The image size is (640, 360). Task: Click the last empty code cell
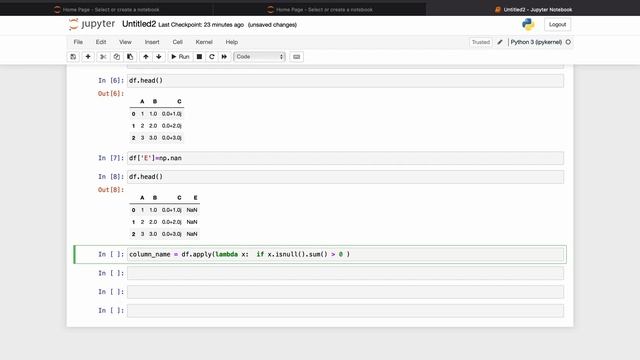[x=345, y=311]
